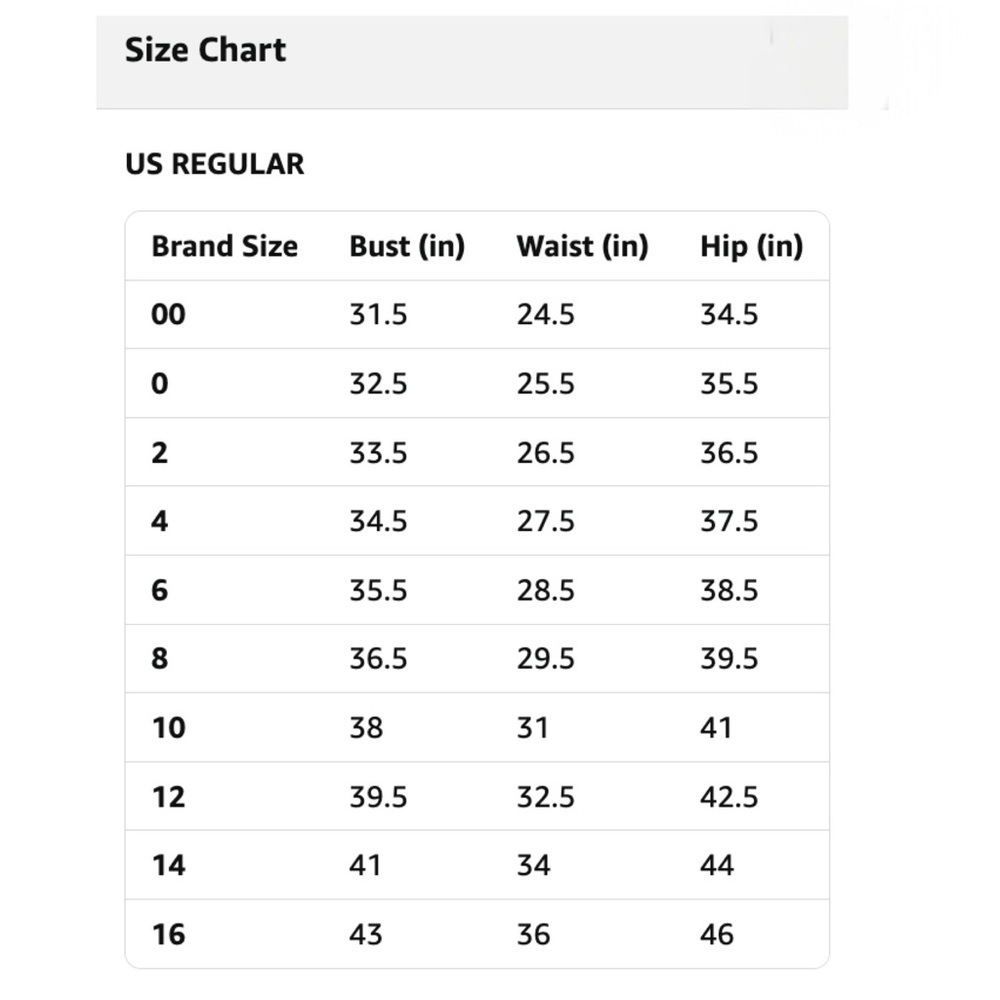Click the 46 hip value
1000x1000 pixels.
tap(717, 934)
